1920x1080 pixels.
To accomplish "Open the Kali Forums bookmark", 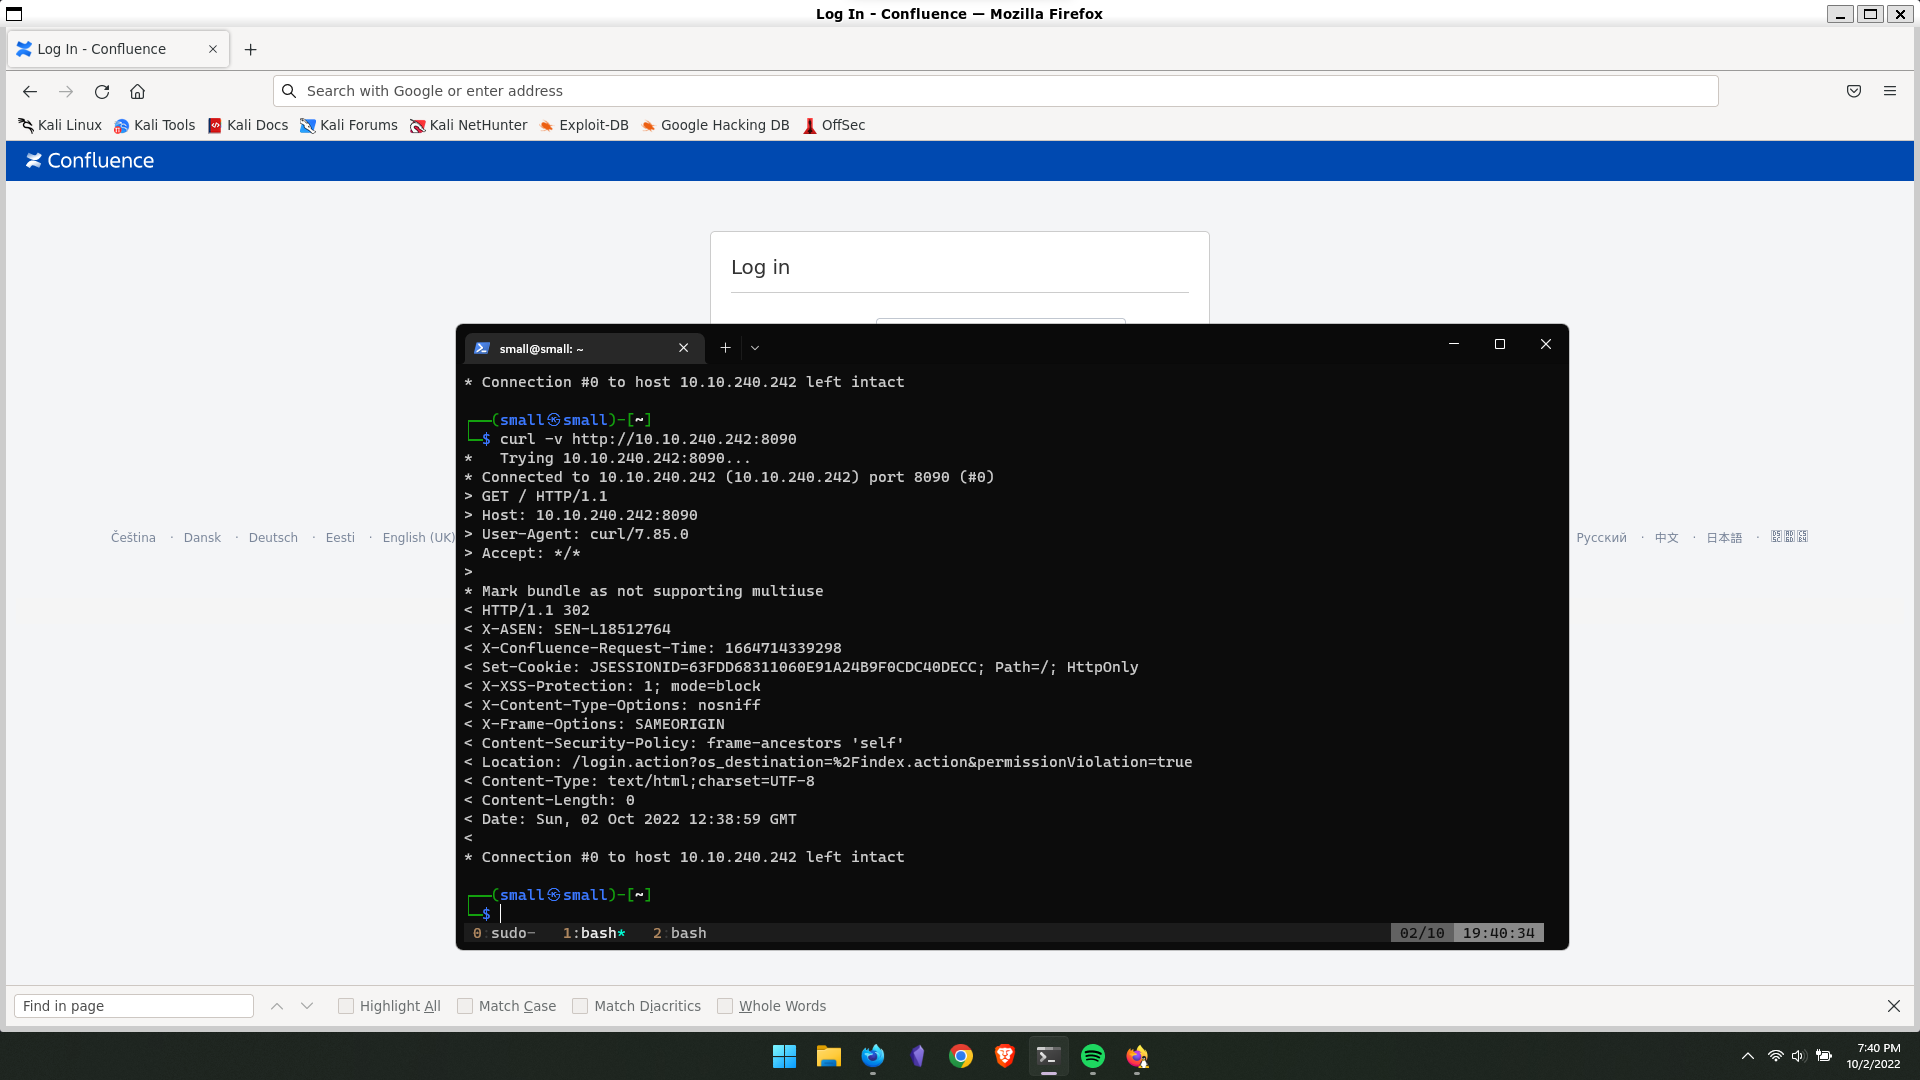I will [x=349, y=125].
